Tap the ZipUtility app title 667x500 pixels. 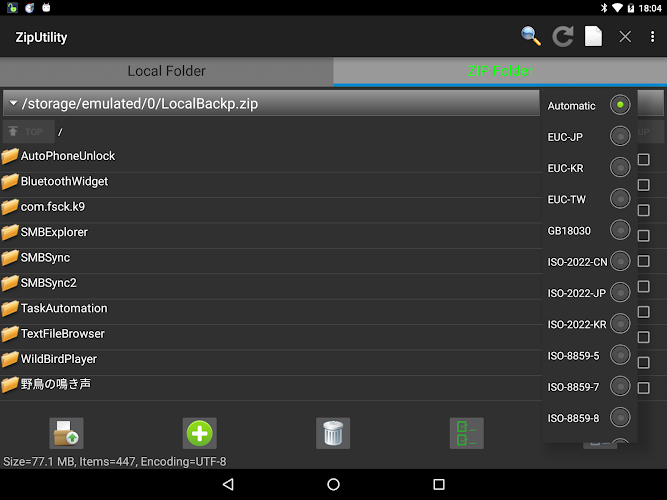tap(41, 37)
